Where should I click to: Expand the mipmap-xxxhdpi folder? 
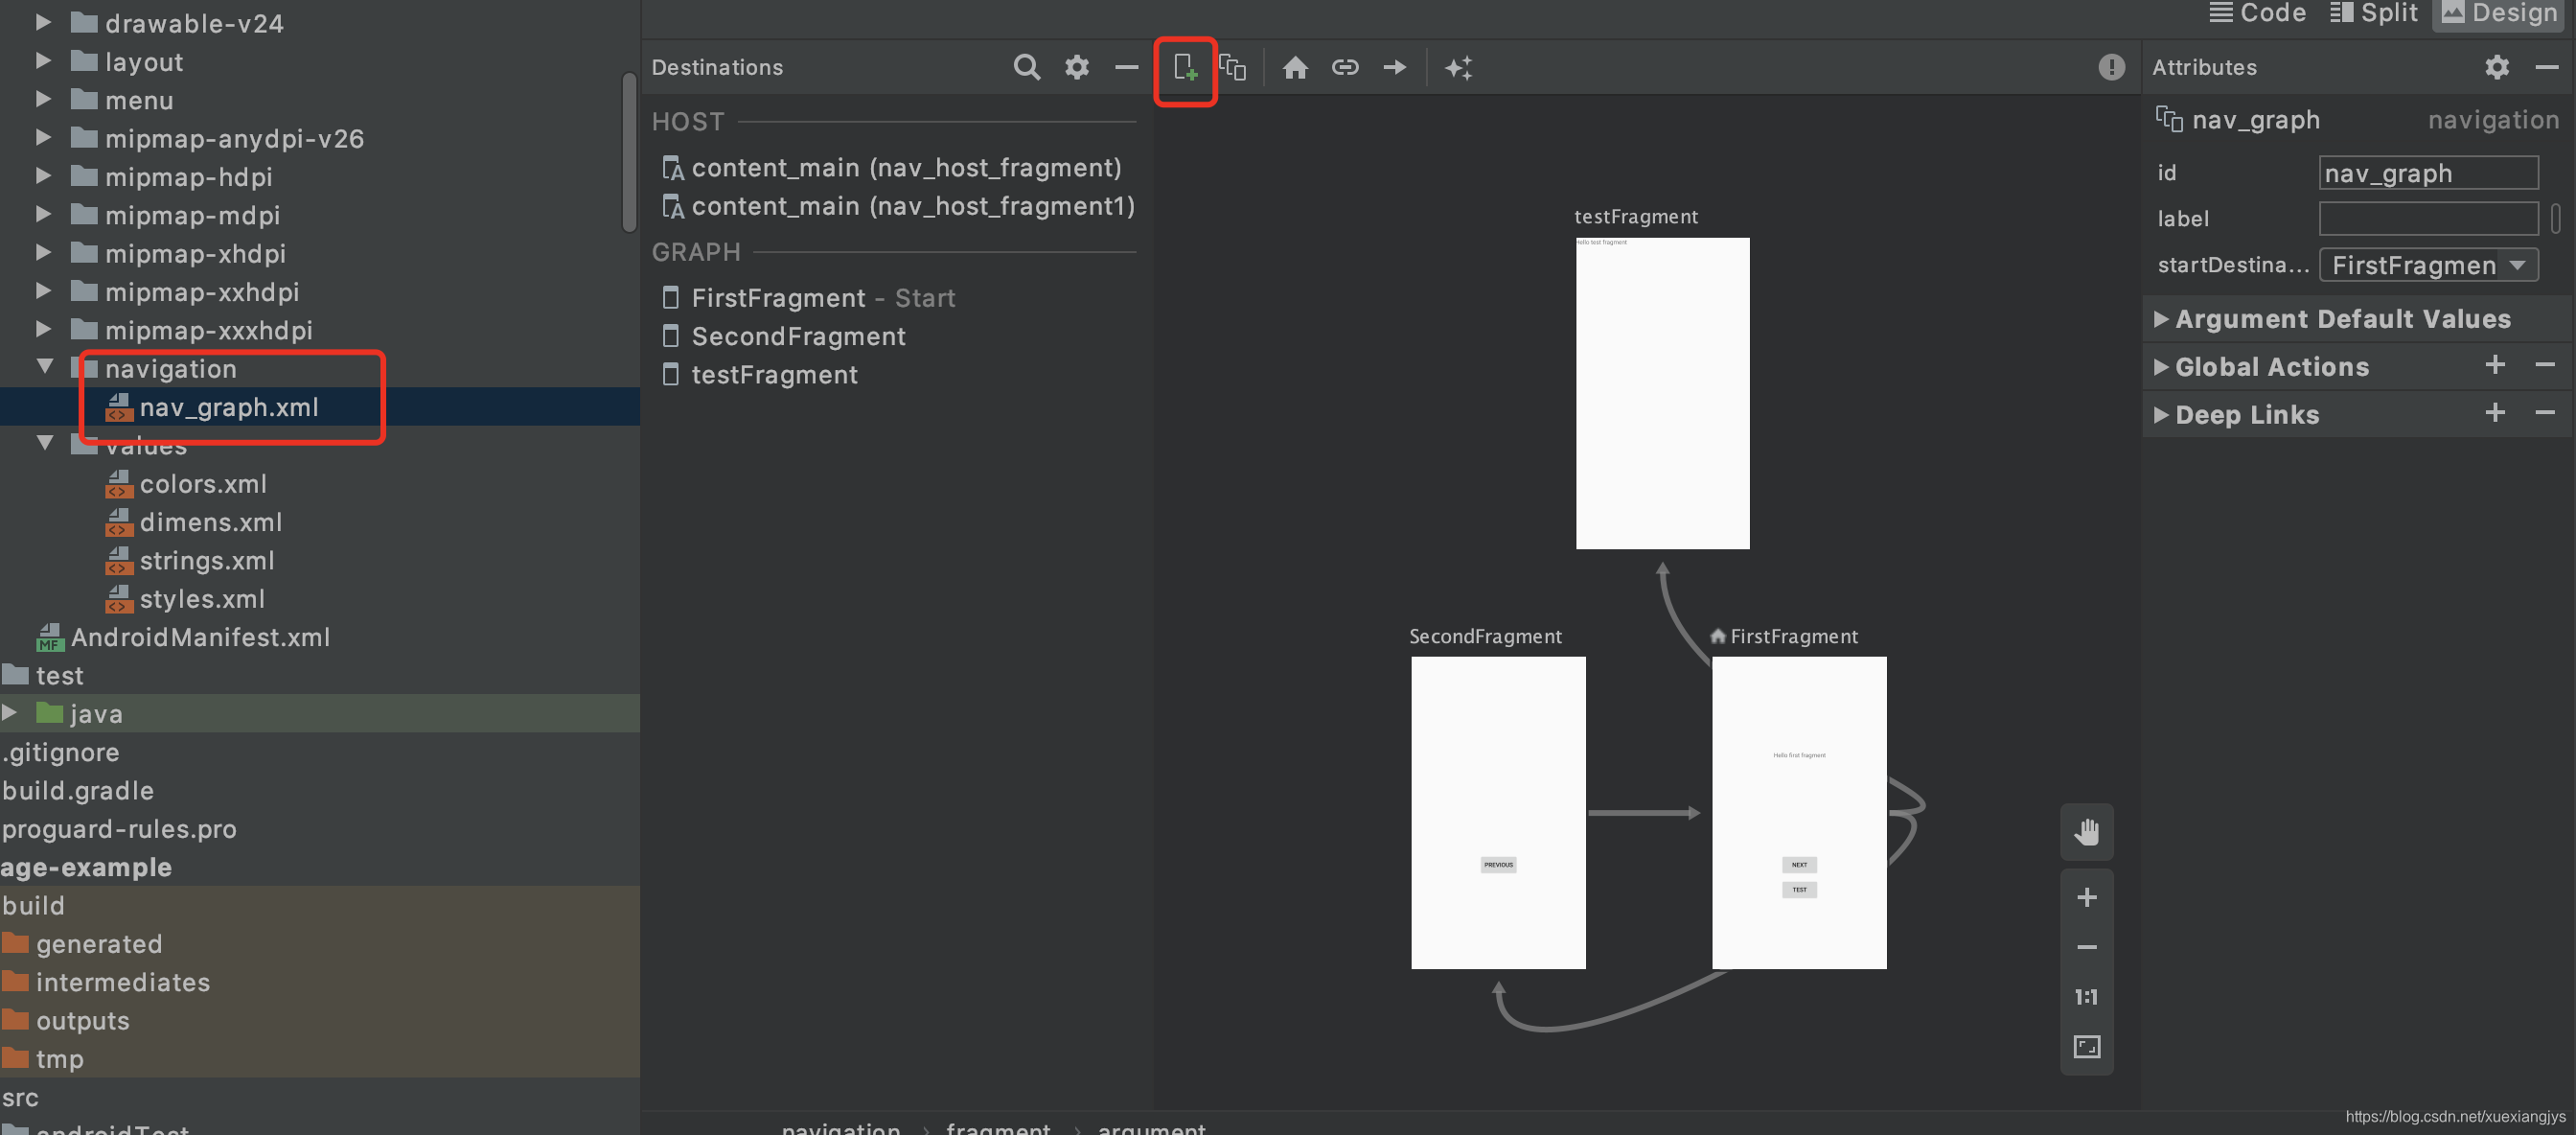(43, 329)
